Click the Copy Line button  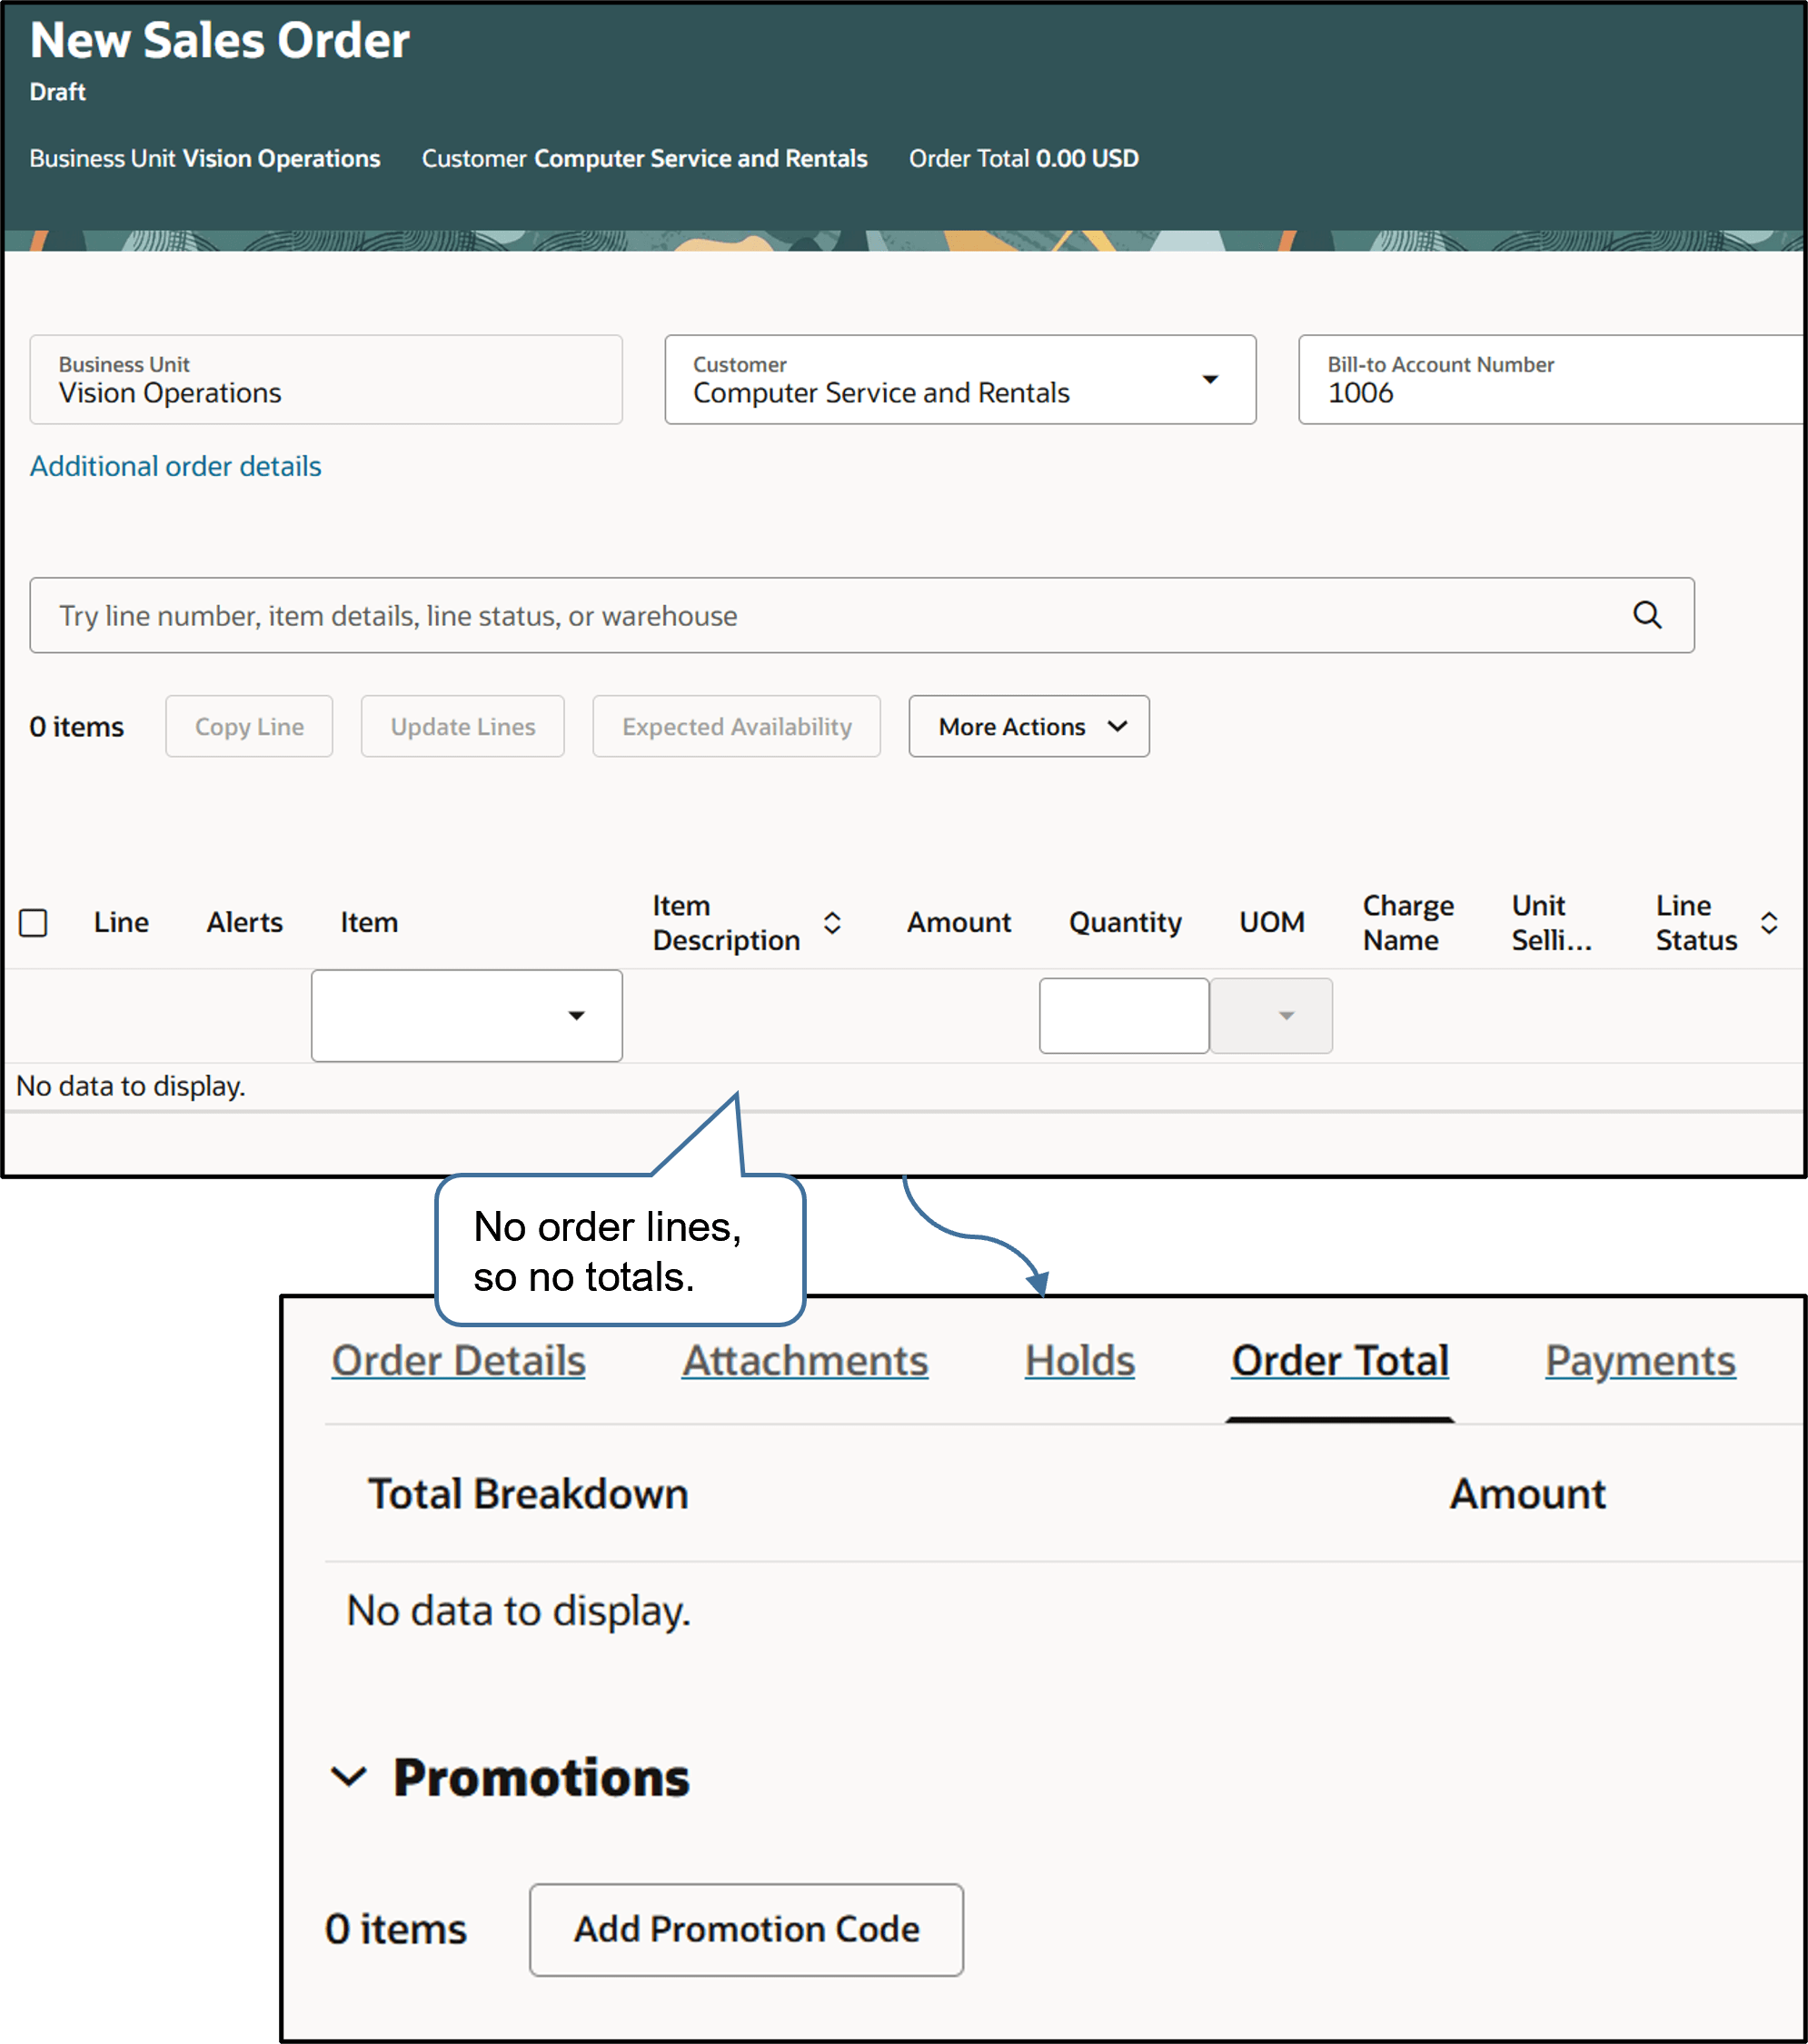click(249, 726)
